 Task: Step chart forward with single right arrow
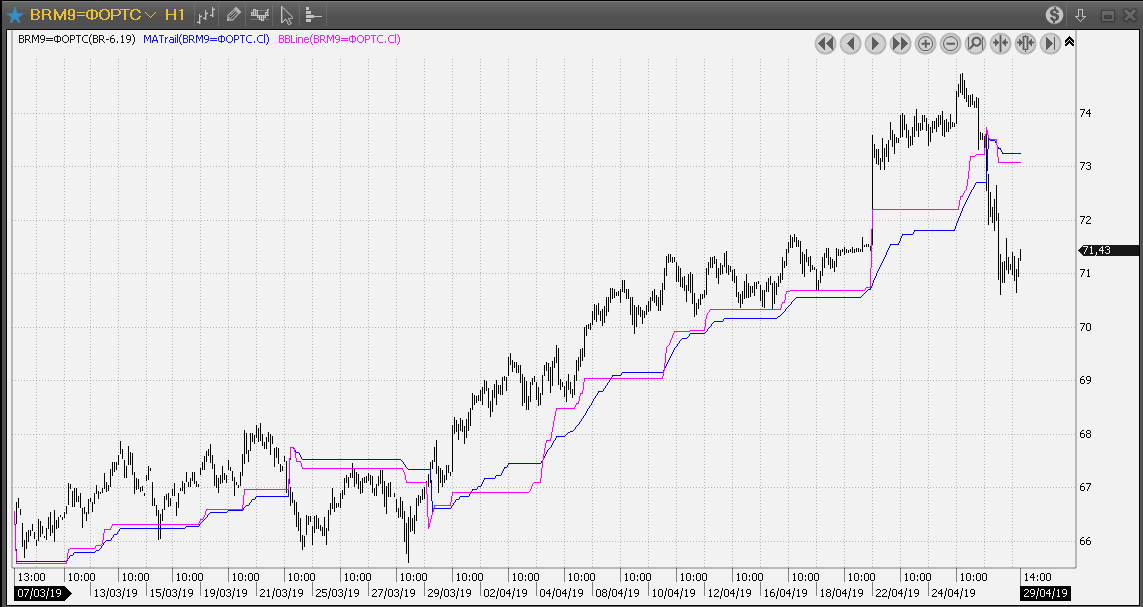(x=875, y=43)
